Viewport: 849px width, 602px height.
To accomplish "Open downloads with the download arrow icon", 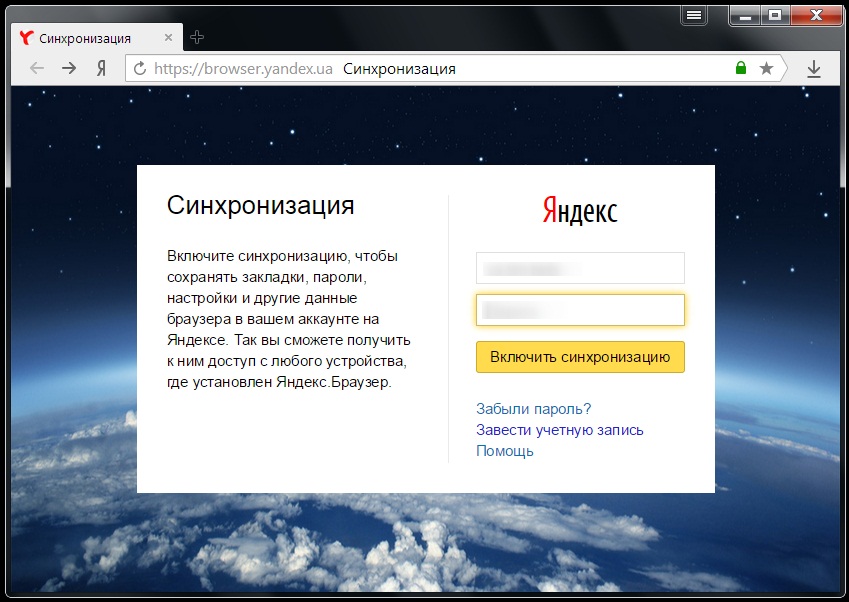I will coord(814,69).
